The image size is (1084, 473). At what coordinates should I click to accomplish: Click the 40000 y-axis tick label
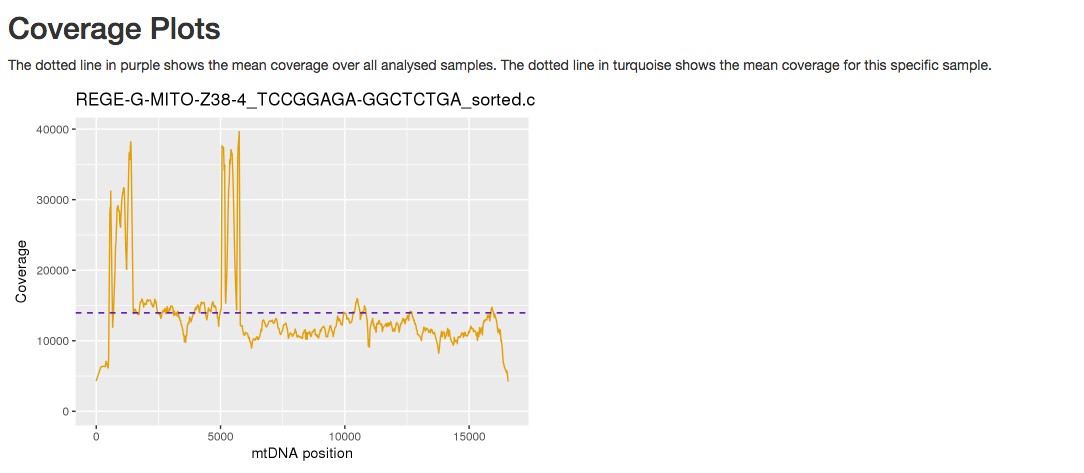(53, 129)
